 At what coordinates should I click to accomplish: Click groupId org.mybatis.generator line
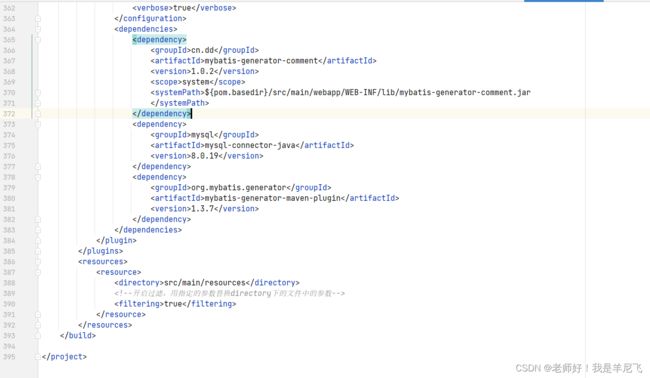click(241, 188)
